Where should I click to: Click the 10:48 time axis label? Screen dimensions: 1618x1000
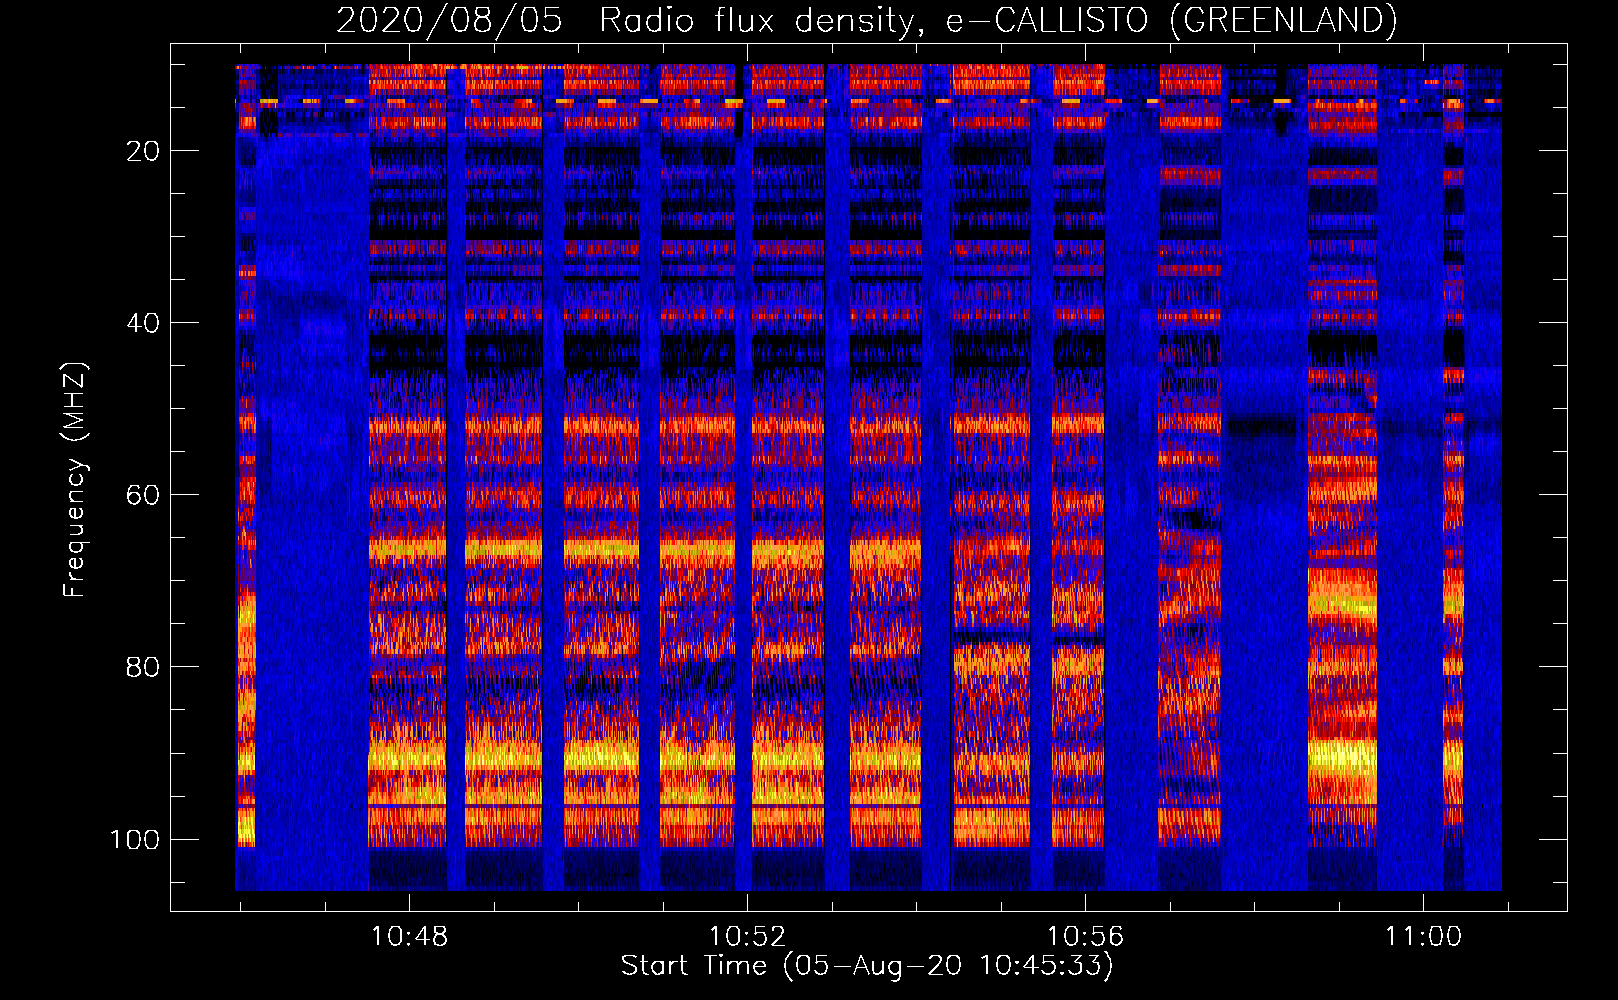409,937
